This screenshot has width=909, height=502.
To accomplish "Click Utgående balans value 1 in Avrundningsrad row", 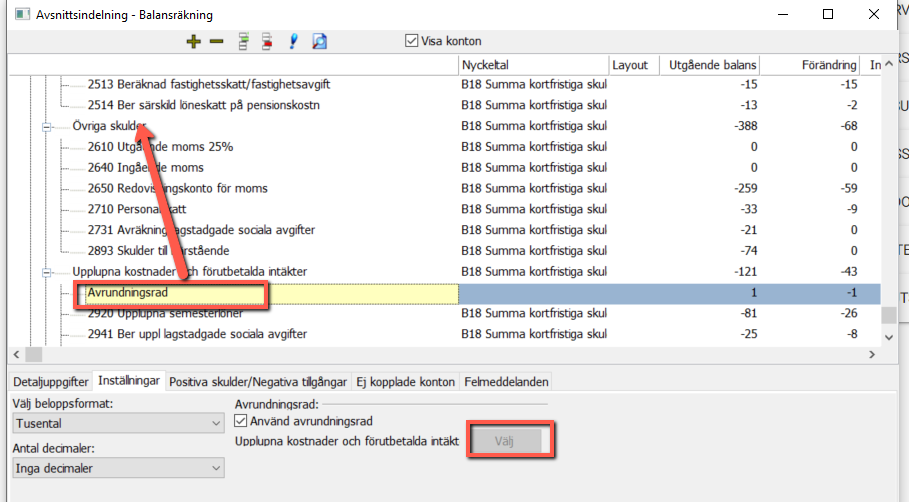I will tap(754, 293).
